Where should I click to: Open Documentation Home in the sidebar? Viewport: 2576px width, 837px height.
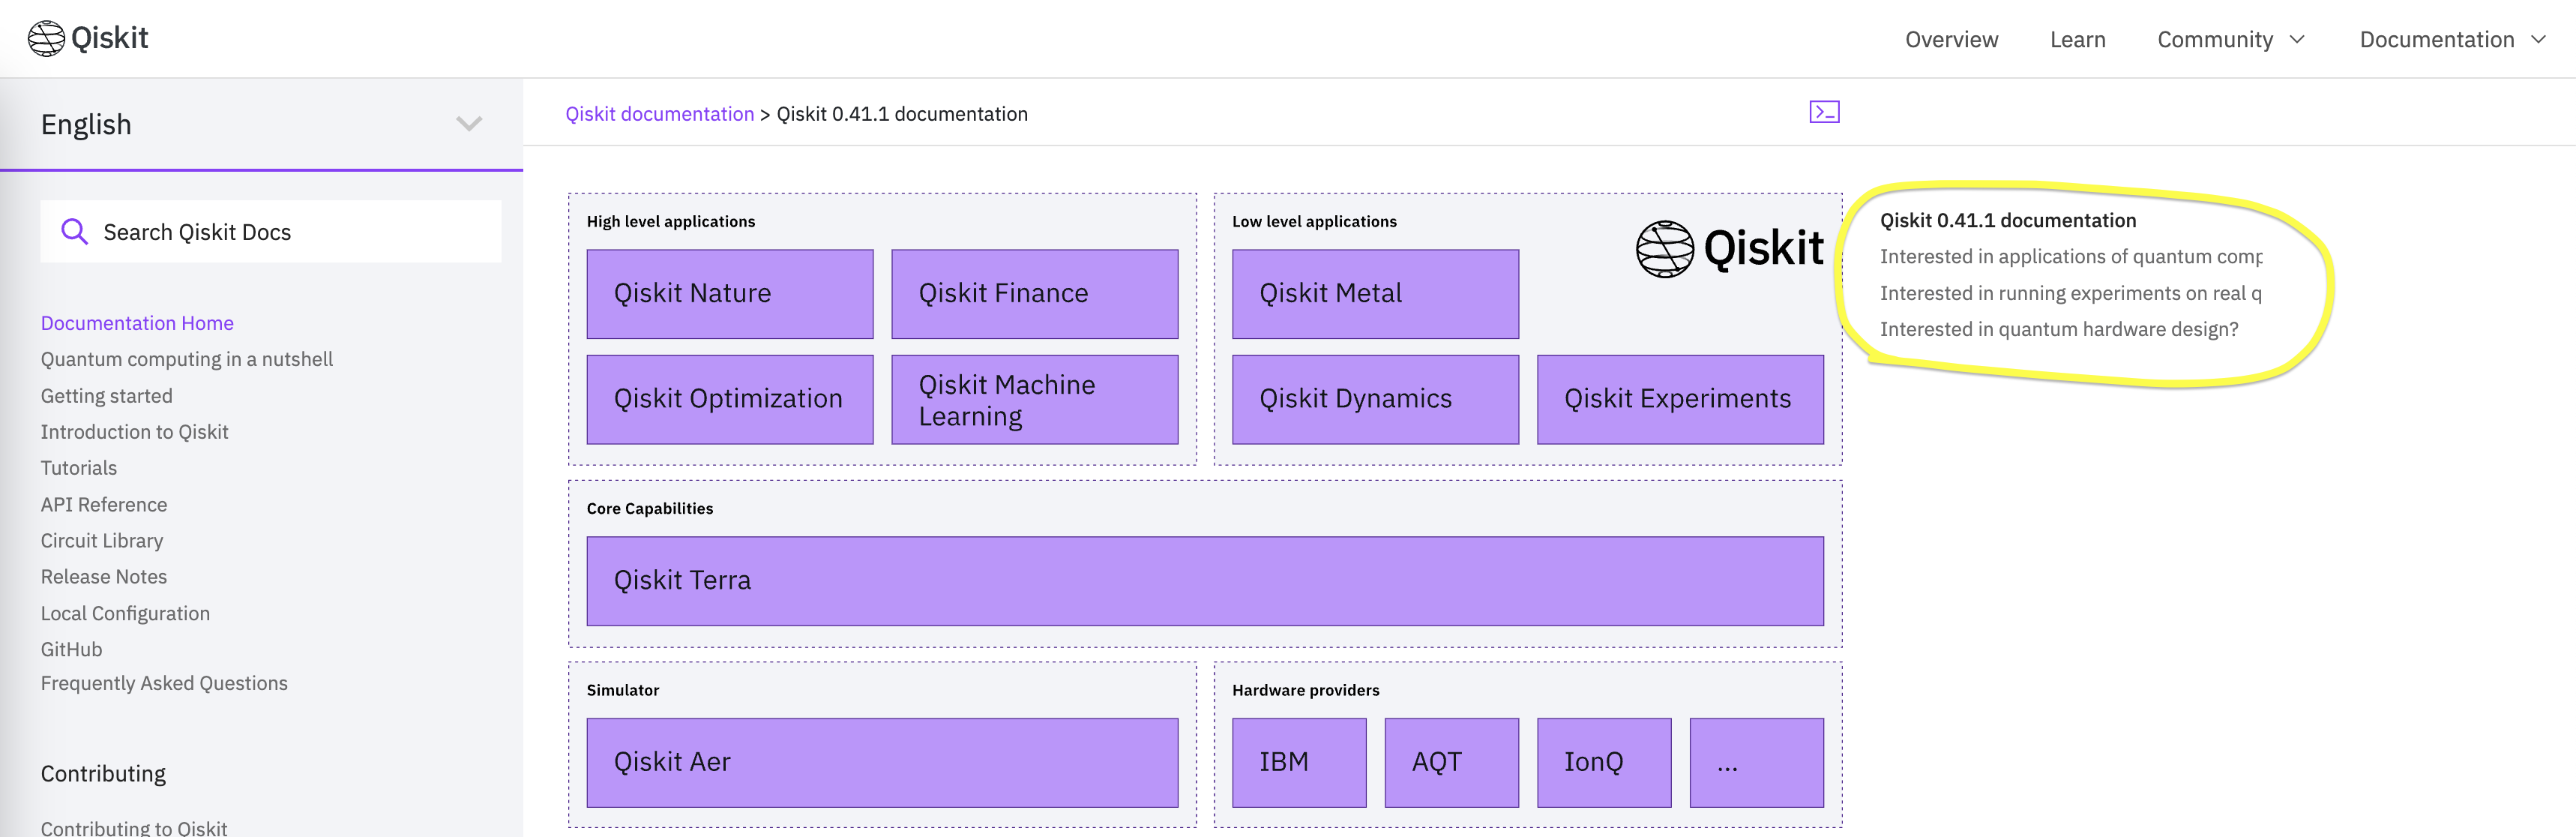click(x=137, y=322)
